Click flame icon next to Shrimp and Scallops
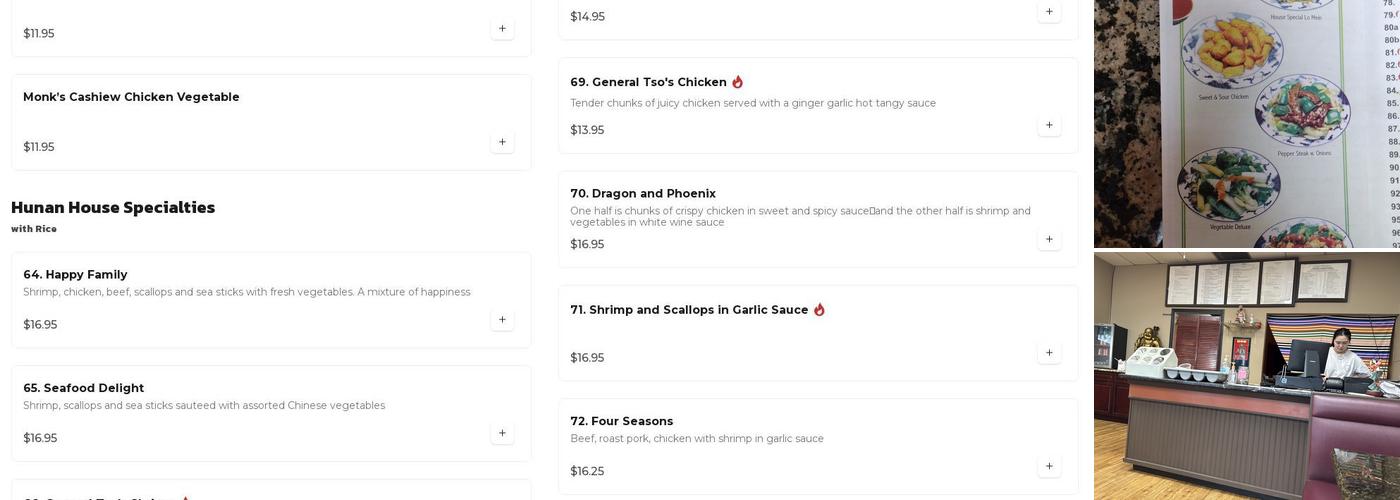 (x=819, y=310)
